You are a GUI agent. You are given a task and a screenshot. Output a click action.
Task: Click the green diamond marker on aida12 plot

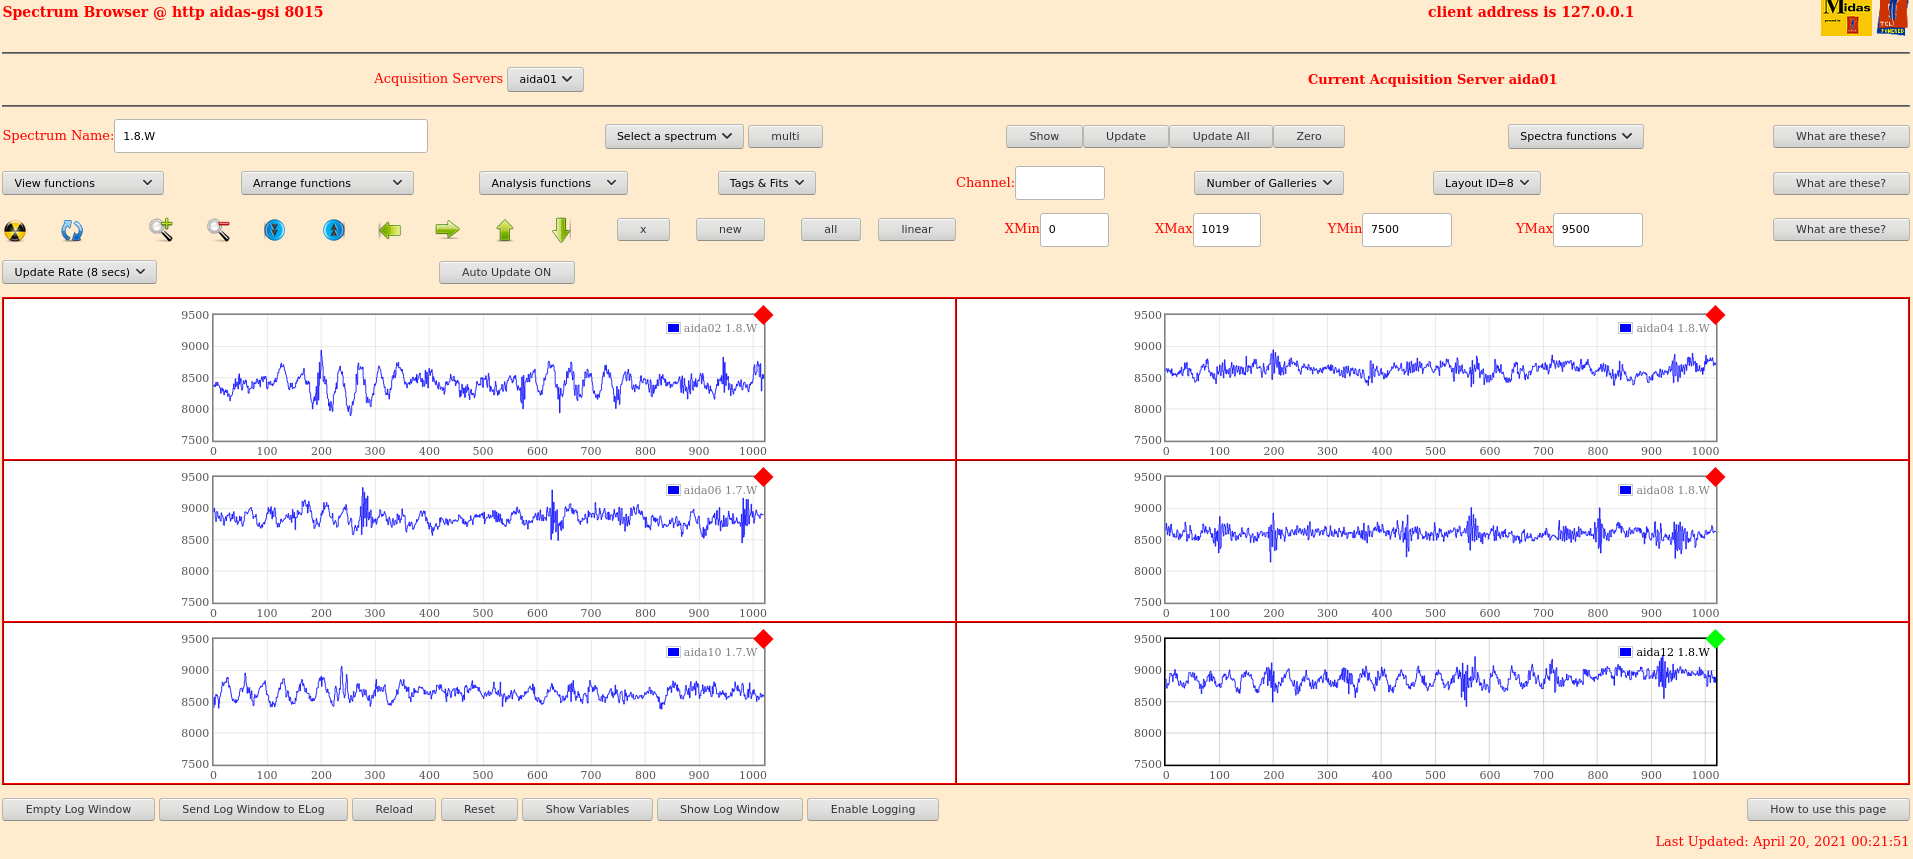coord(1716,639)
